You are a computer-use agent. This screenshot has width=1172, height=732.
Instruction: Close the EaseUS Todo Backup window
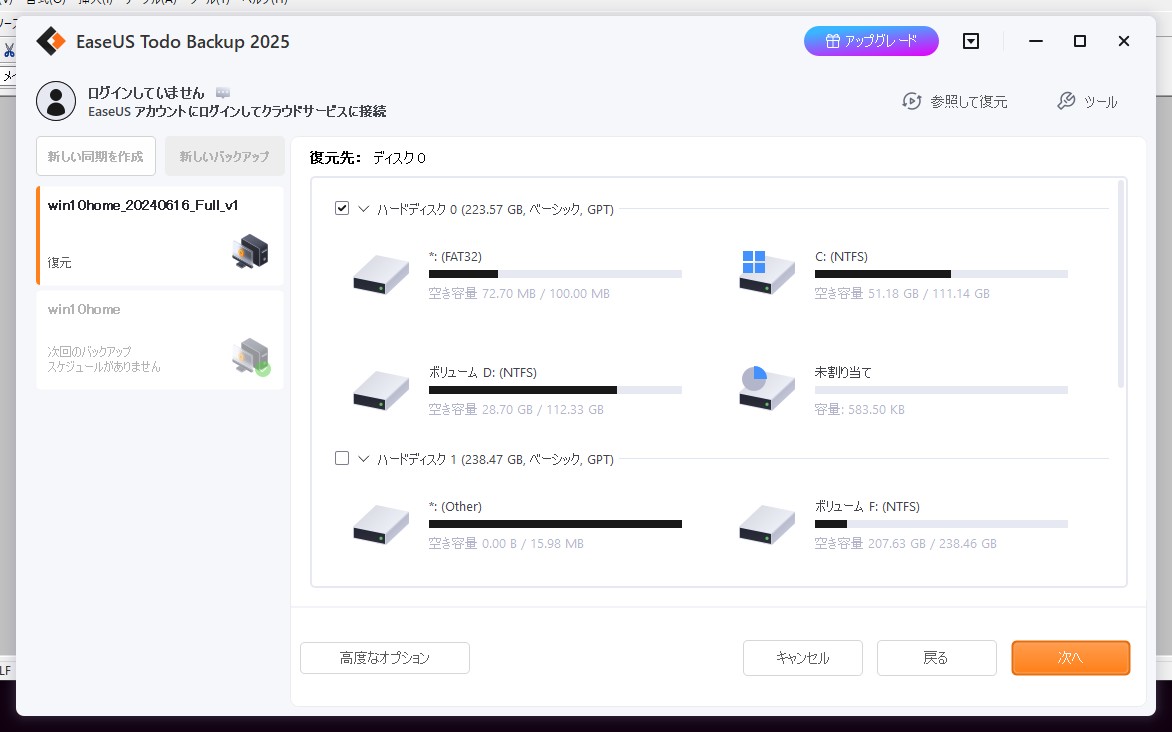1124,41
